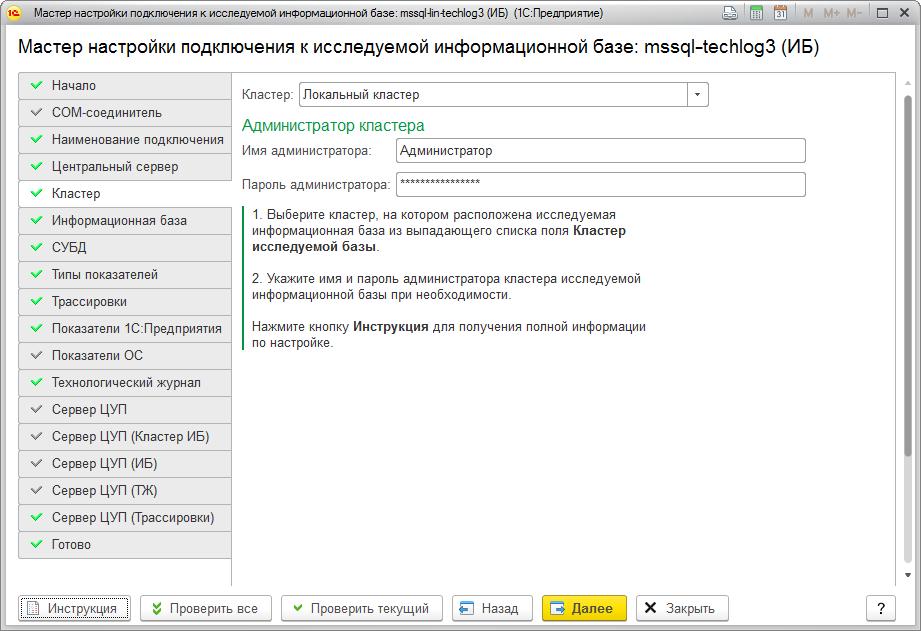
Task: Click the M- memory button
Action: pos(854,13)
